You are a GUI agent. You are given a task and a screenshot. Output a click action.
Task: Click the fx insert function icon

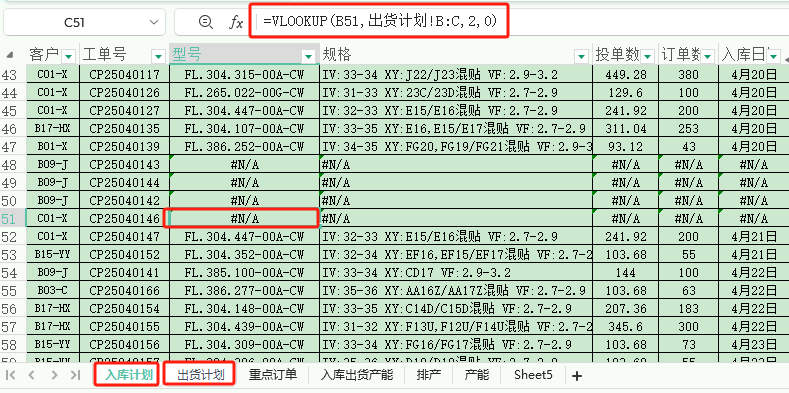pyautogui.click(x=236, y=22)
